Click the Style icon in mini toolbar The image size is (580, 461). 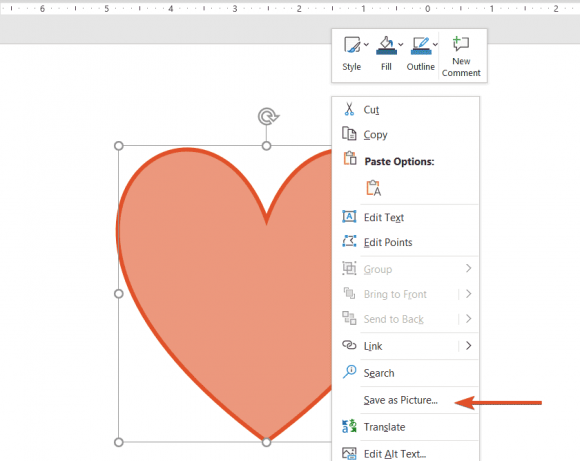(352, 45)
